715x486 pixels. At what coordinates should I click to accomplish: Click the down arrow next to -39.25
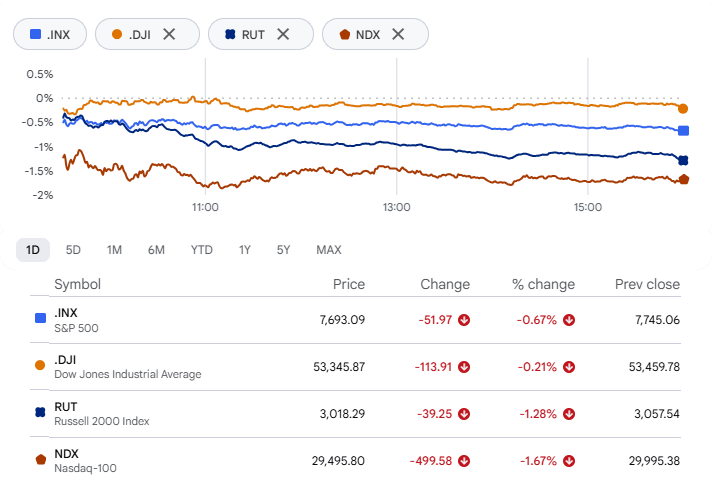pyautogui.click(x=464, y=414)
